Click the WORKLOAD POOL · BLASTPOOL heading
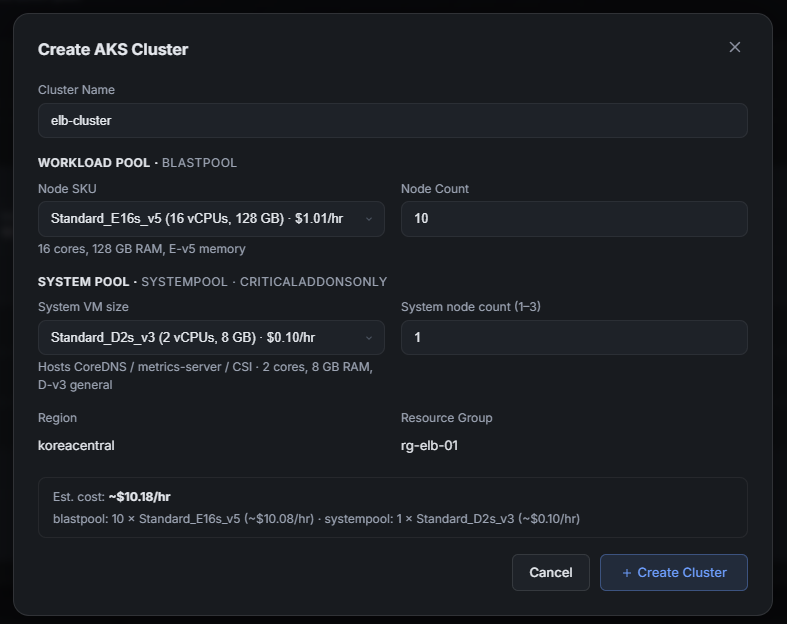 coord(138,163)
